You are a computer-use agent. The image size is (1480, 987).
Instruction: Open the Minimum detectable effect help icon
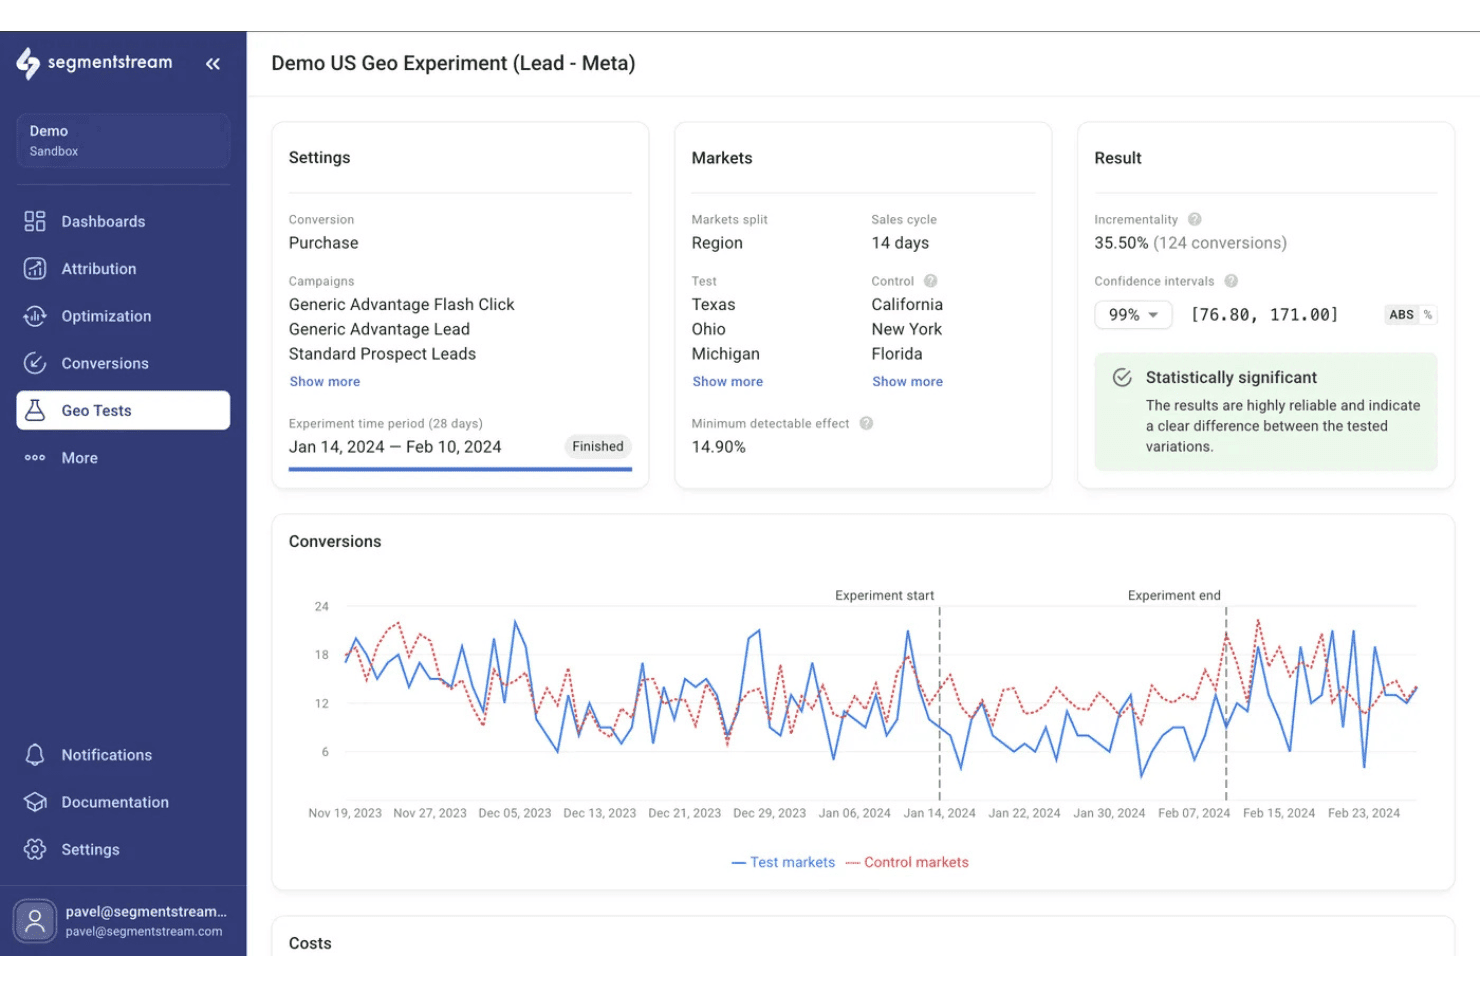coord(866,424)
